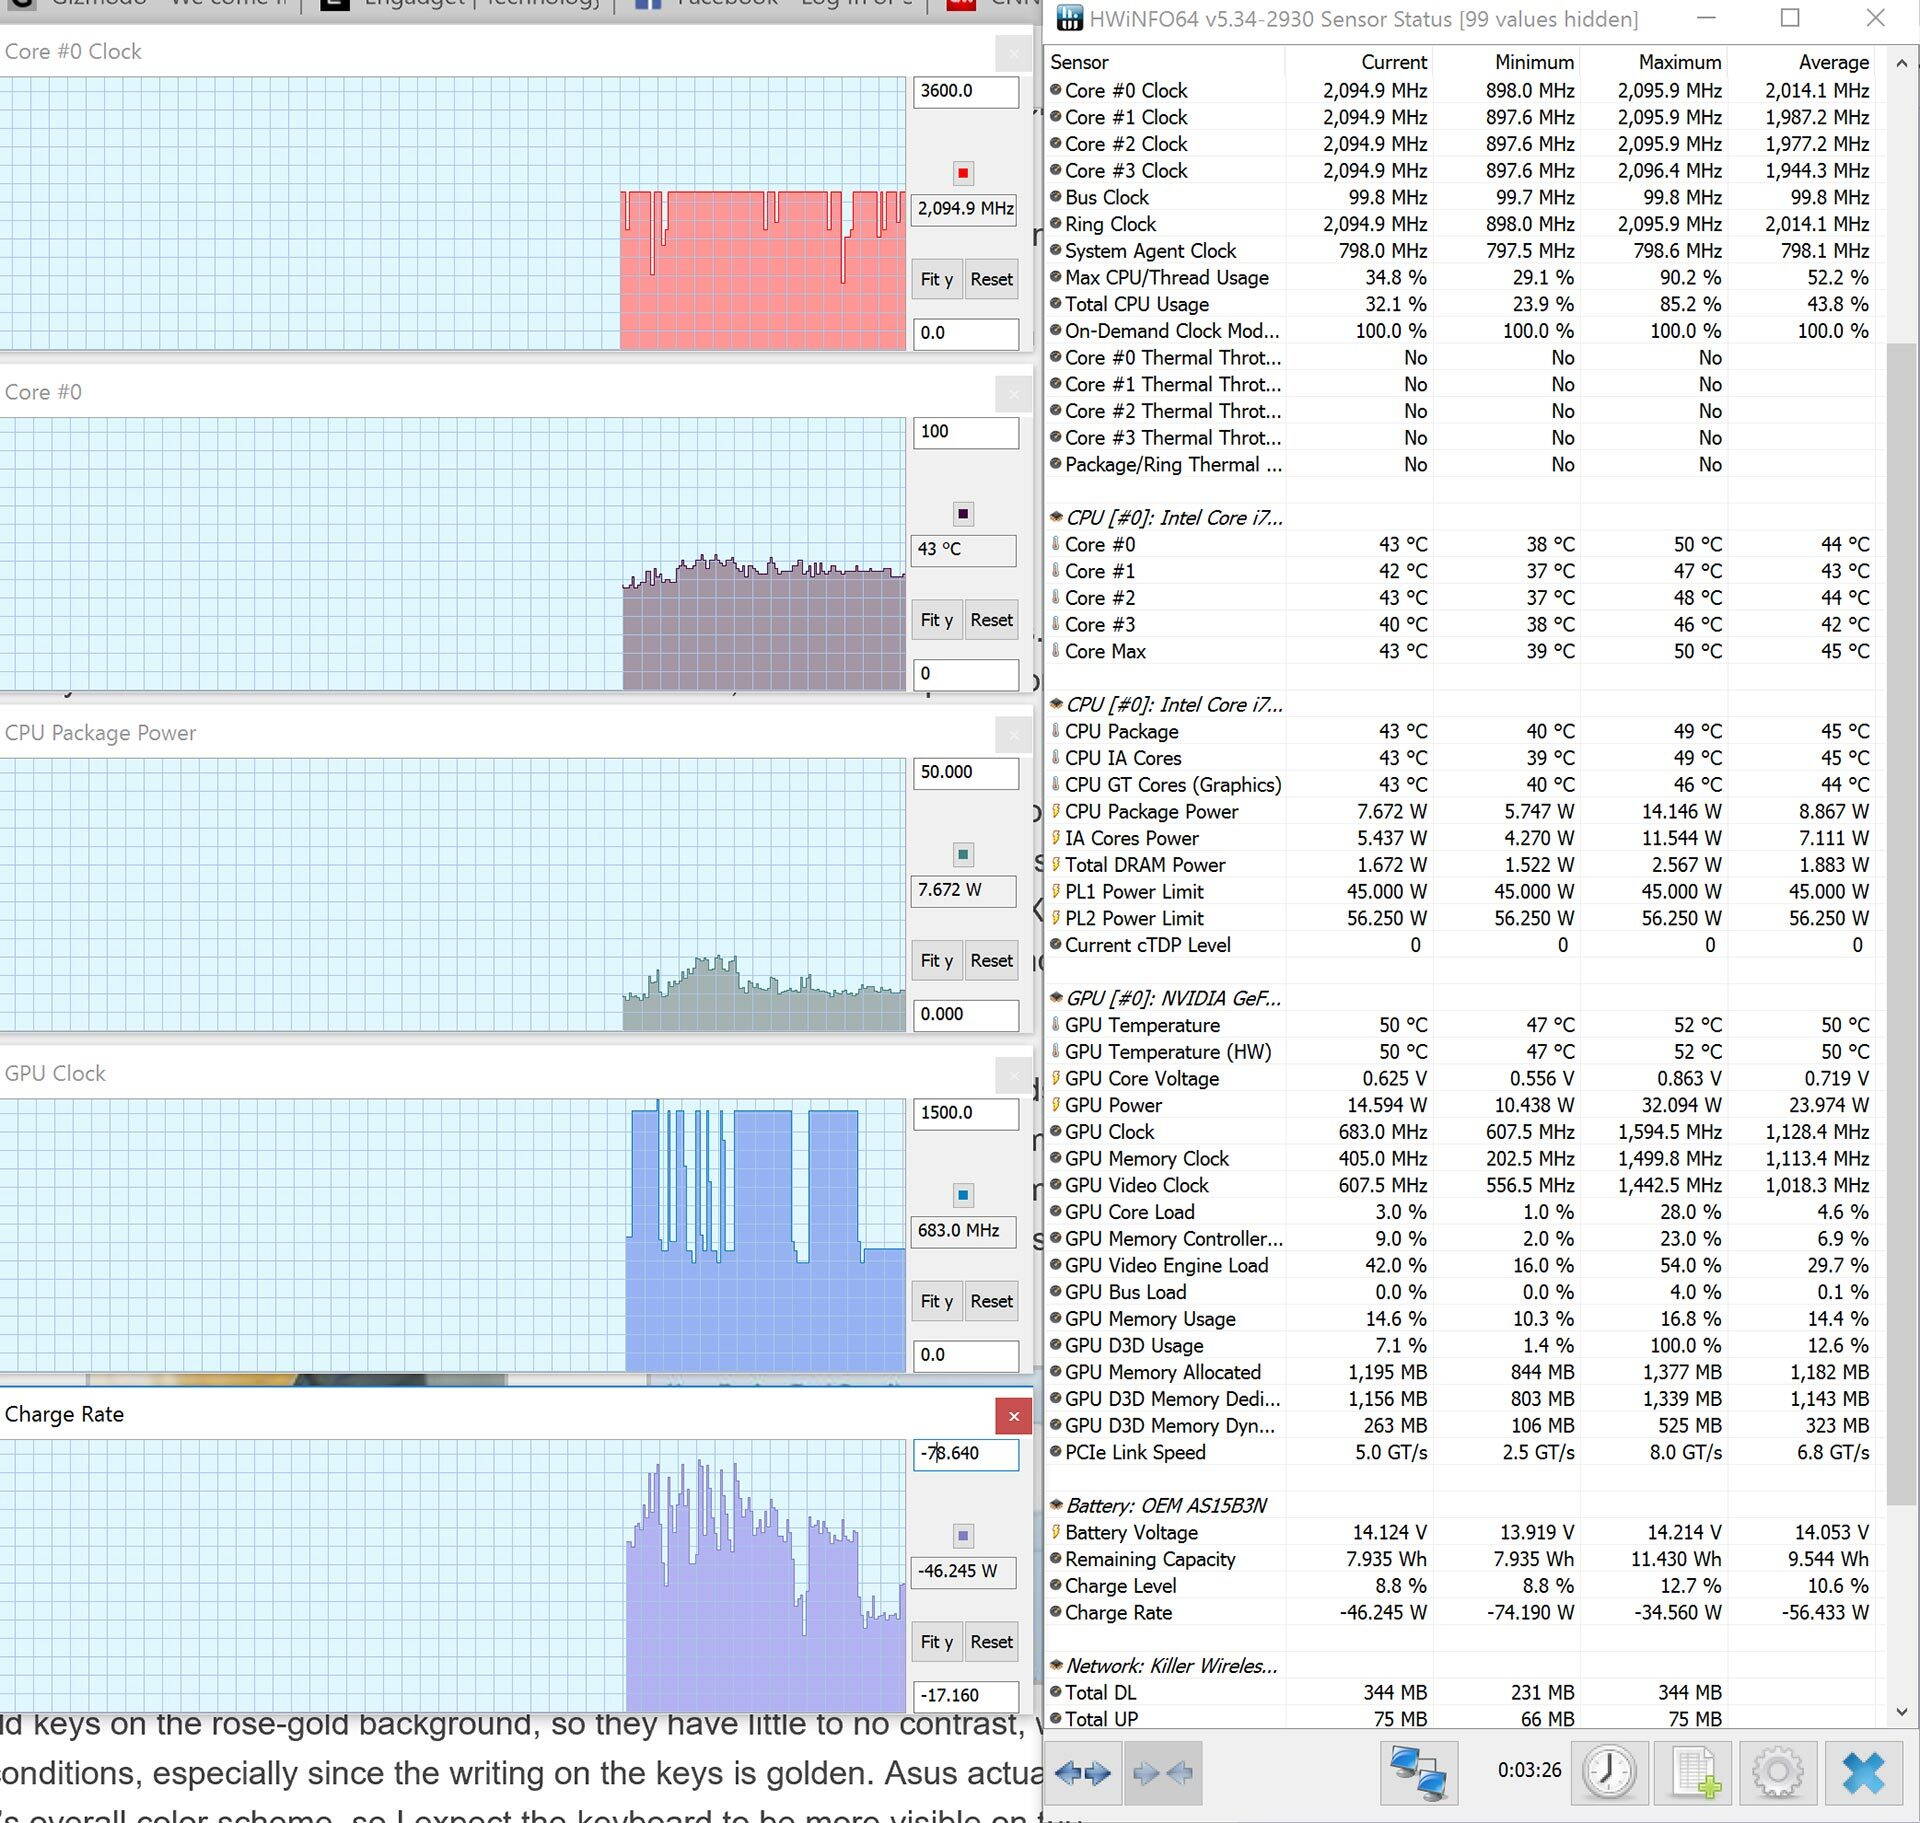
Task: Click the expand-right arrows icon in HWiNFO toolbar
Action: 1082,1773
